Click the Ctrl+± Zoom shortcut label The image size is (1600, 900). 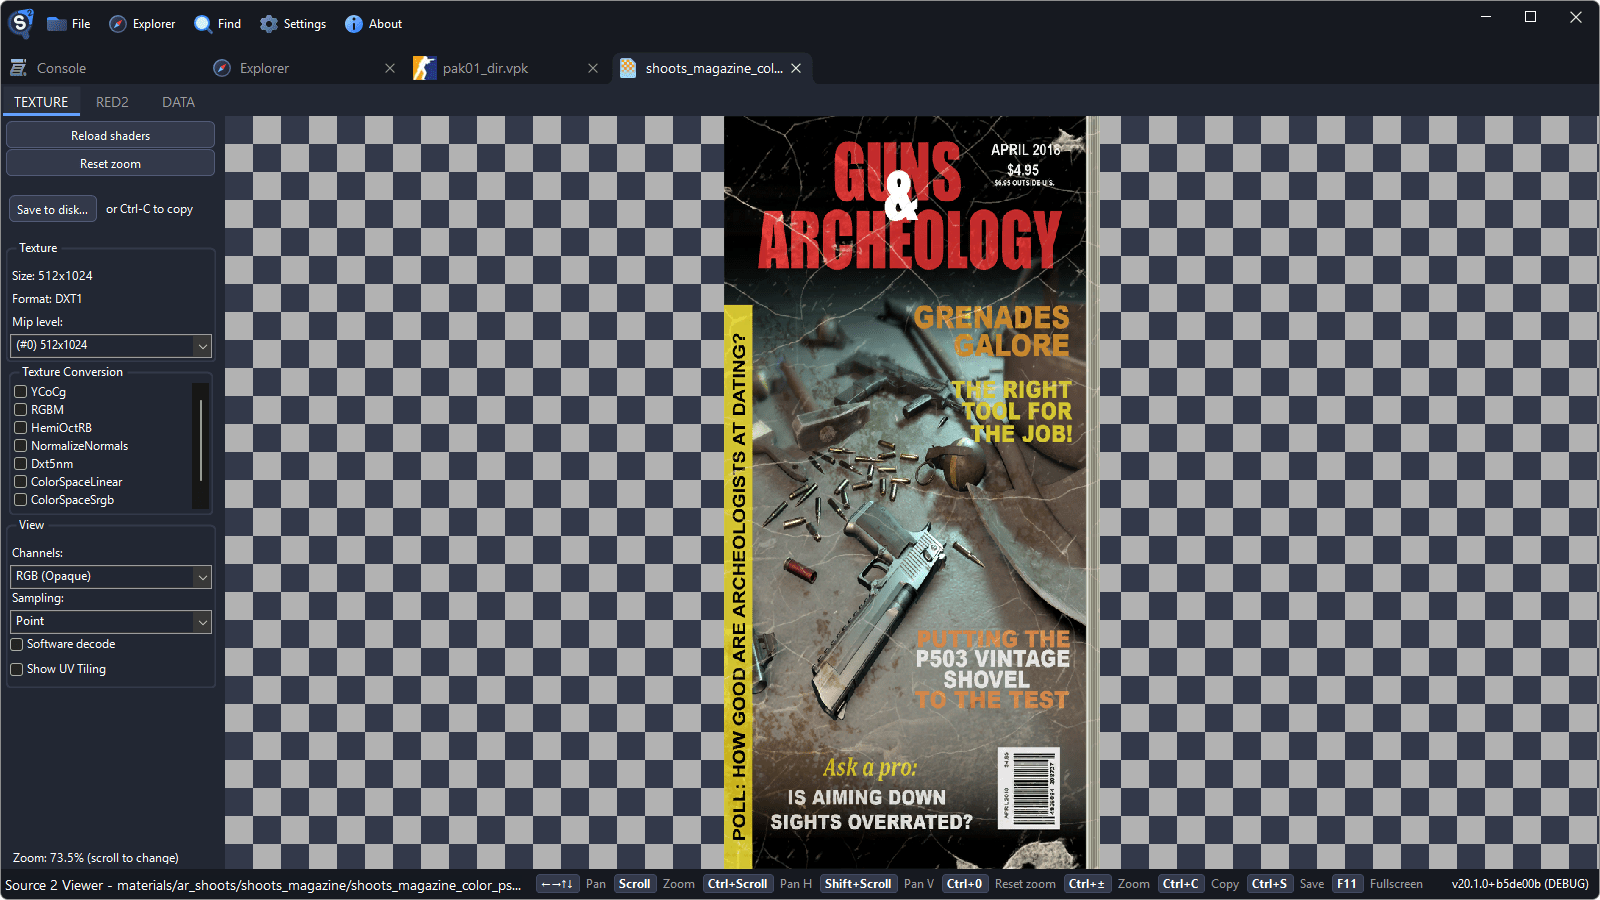(x=1086, y=884)
